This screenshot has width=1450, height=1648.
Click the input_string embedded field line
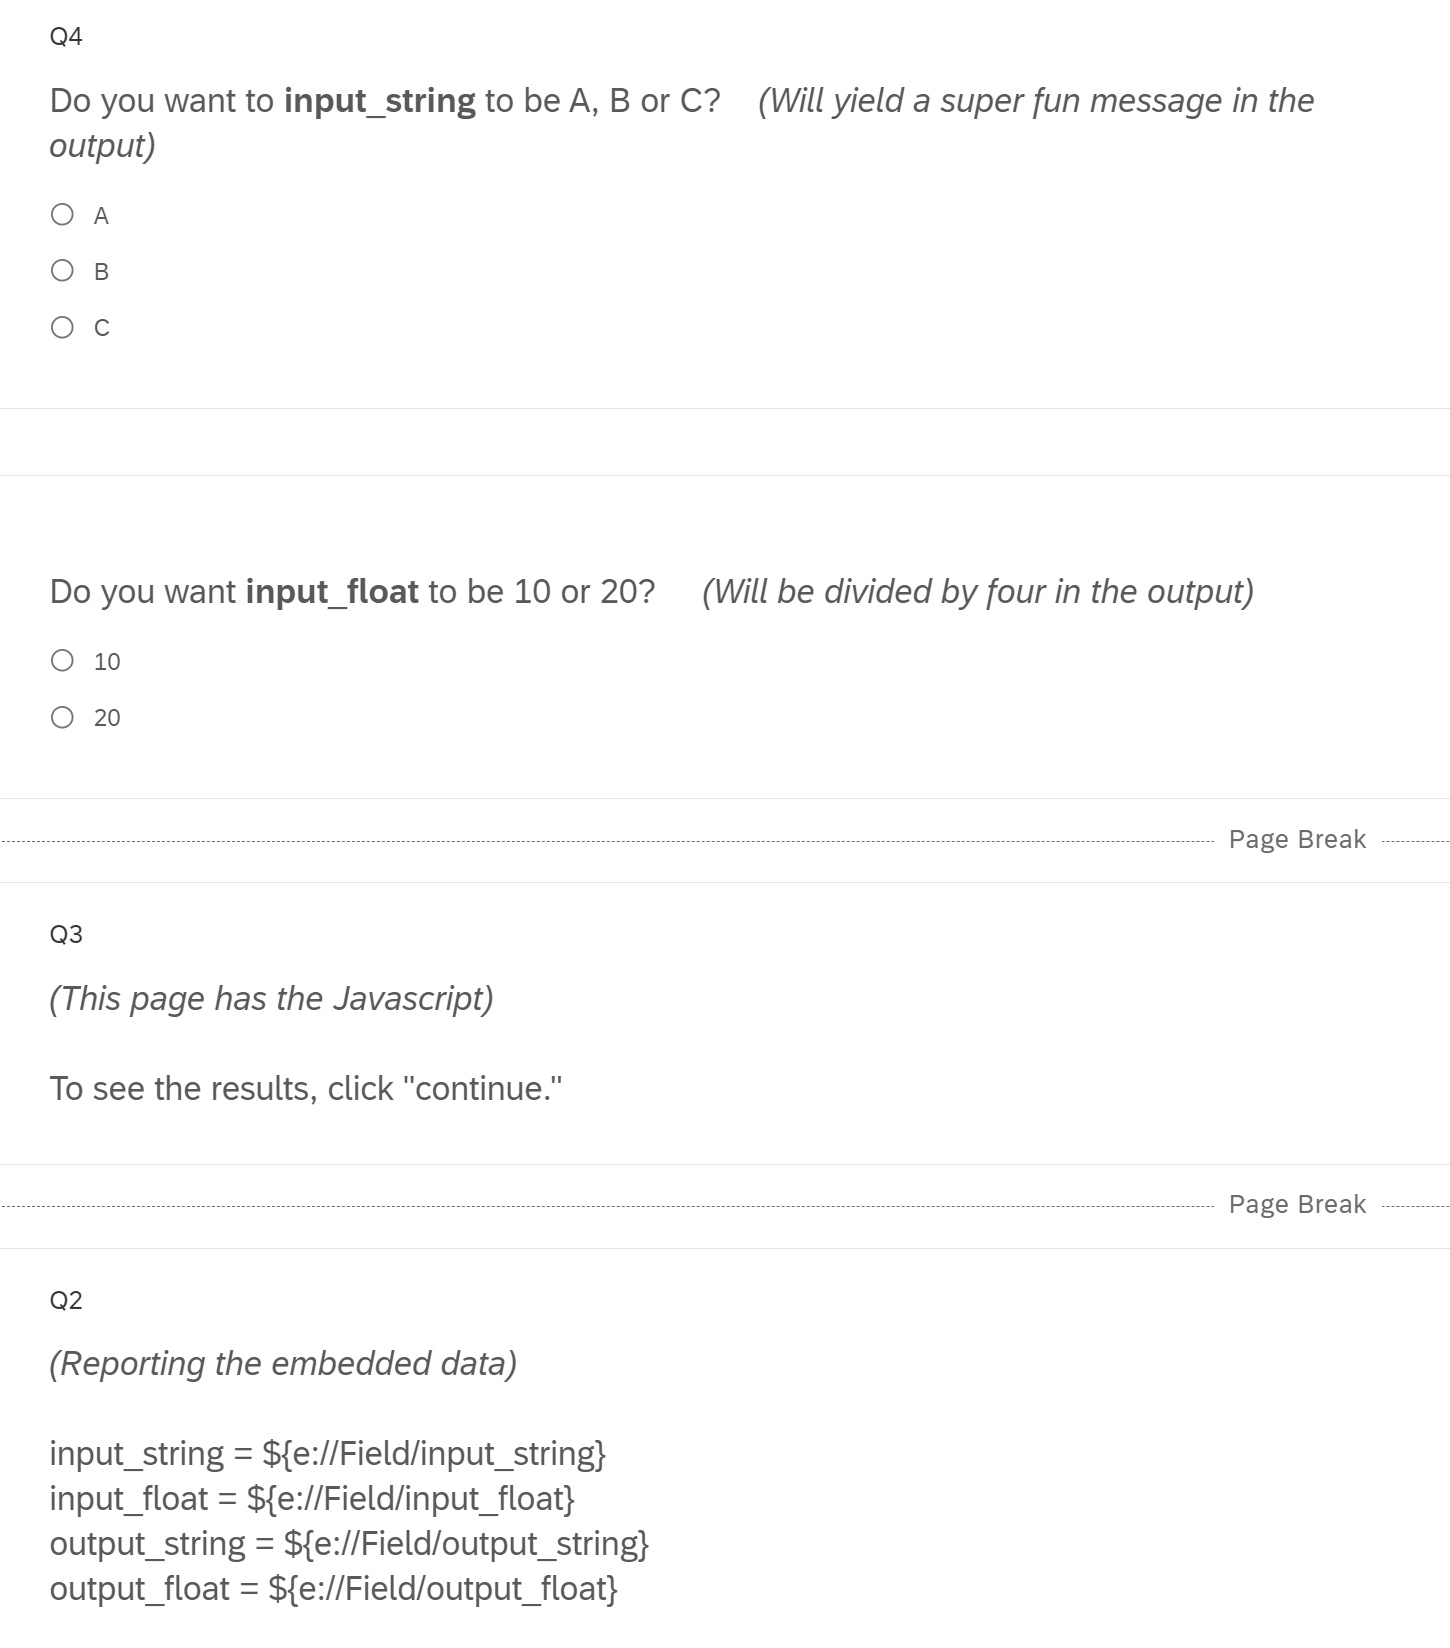[327, 1453]
